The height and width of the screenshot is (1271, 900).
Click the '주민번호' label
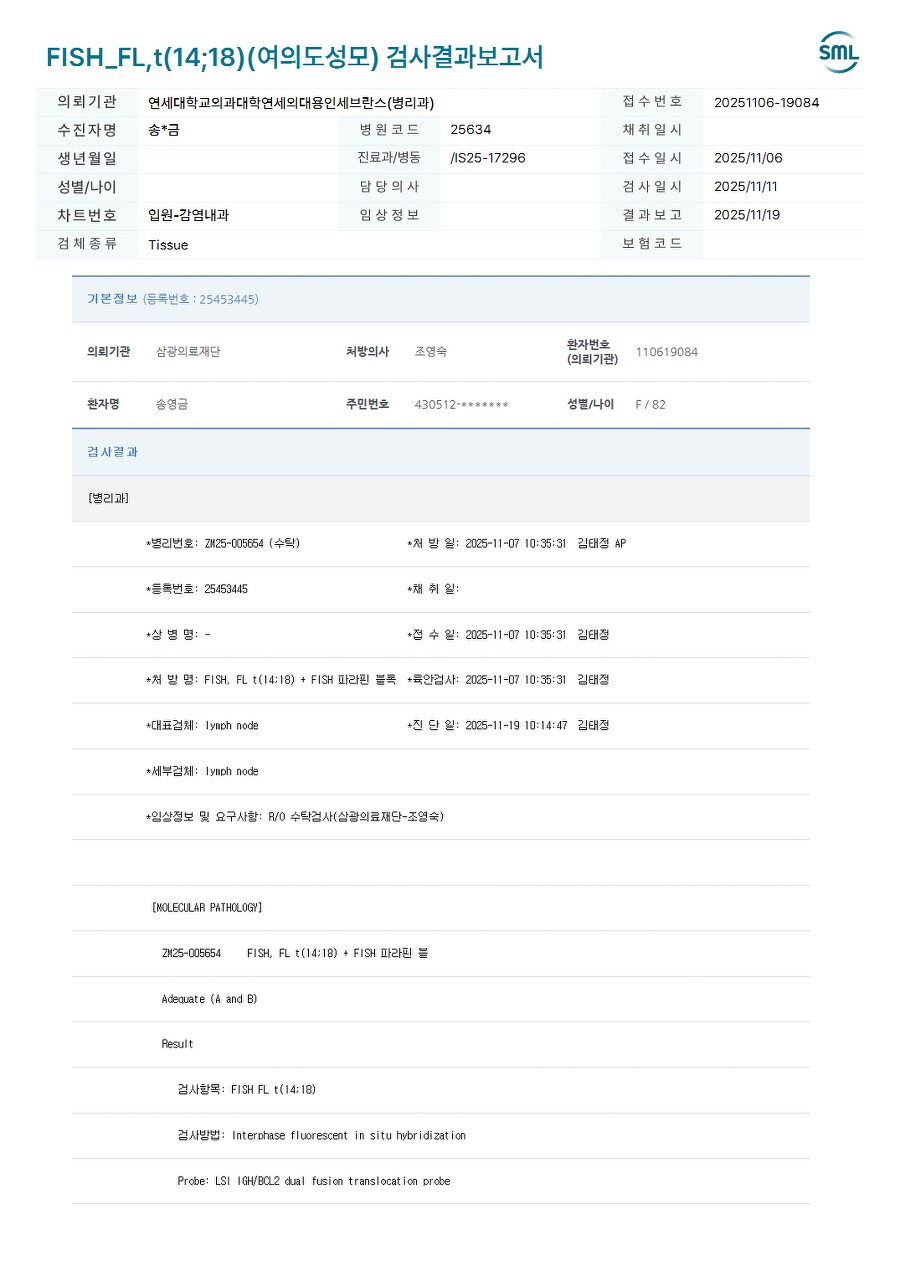pos(368,404)
